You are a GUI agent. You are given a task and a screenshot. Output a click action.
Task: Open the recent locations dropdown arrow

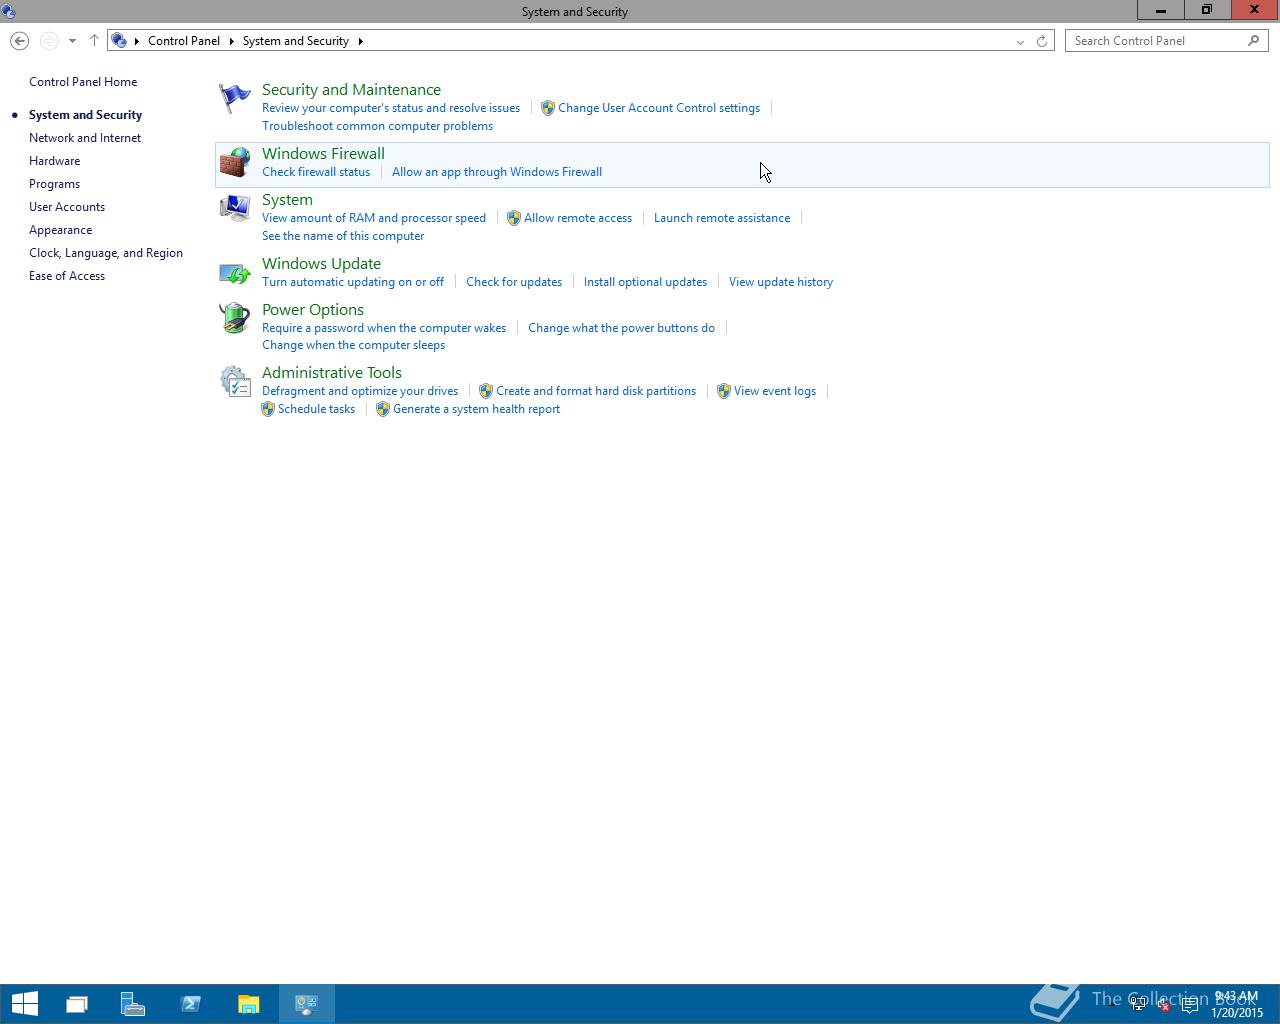coord(72,41)
